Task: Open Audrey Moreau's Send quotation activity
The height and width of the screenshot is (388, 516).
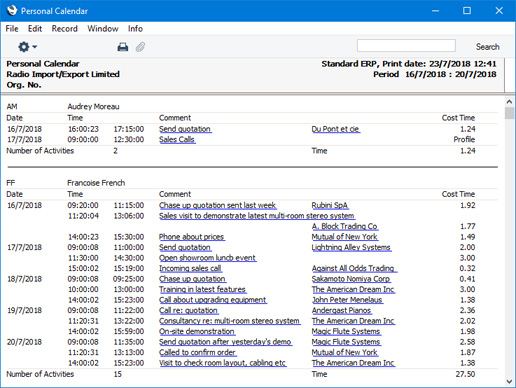Action: coord(185,129)
